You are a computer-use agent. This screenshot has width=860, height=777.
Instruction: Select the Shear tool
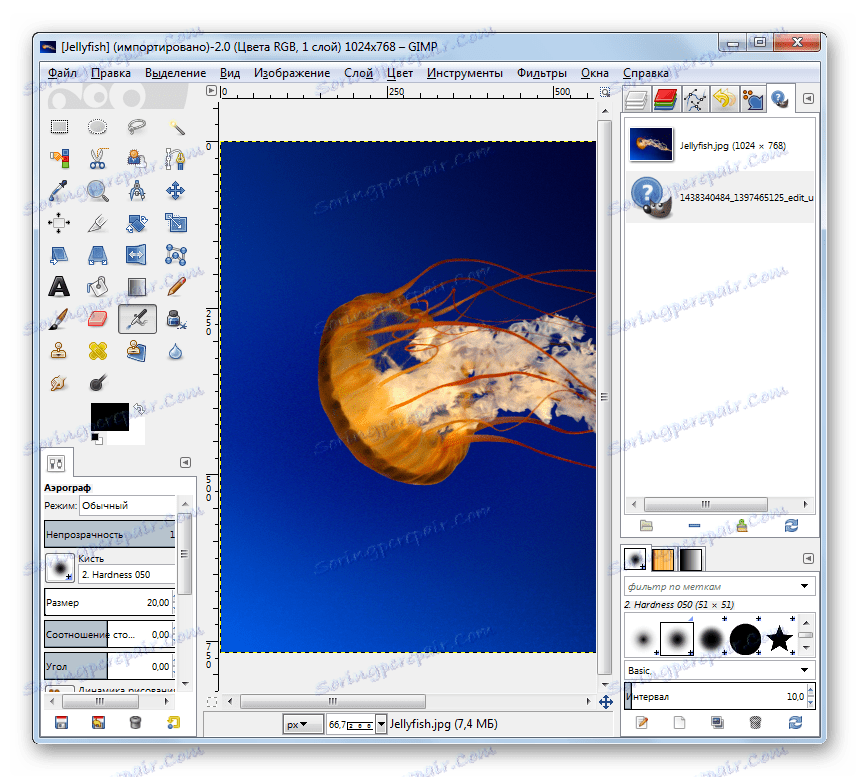click(59, 255)
